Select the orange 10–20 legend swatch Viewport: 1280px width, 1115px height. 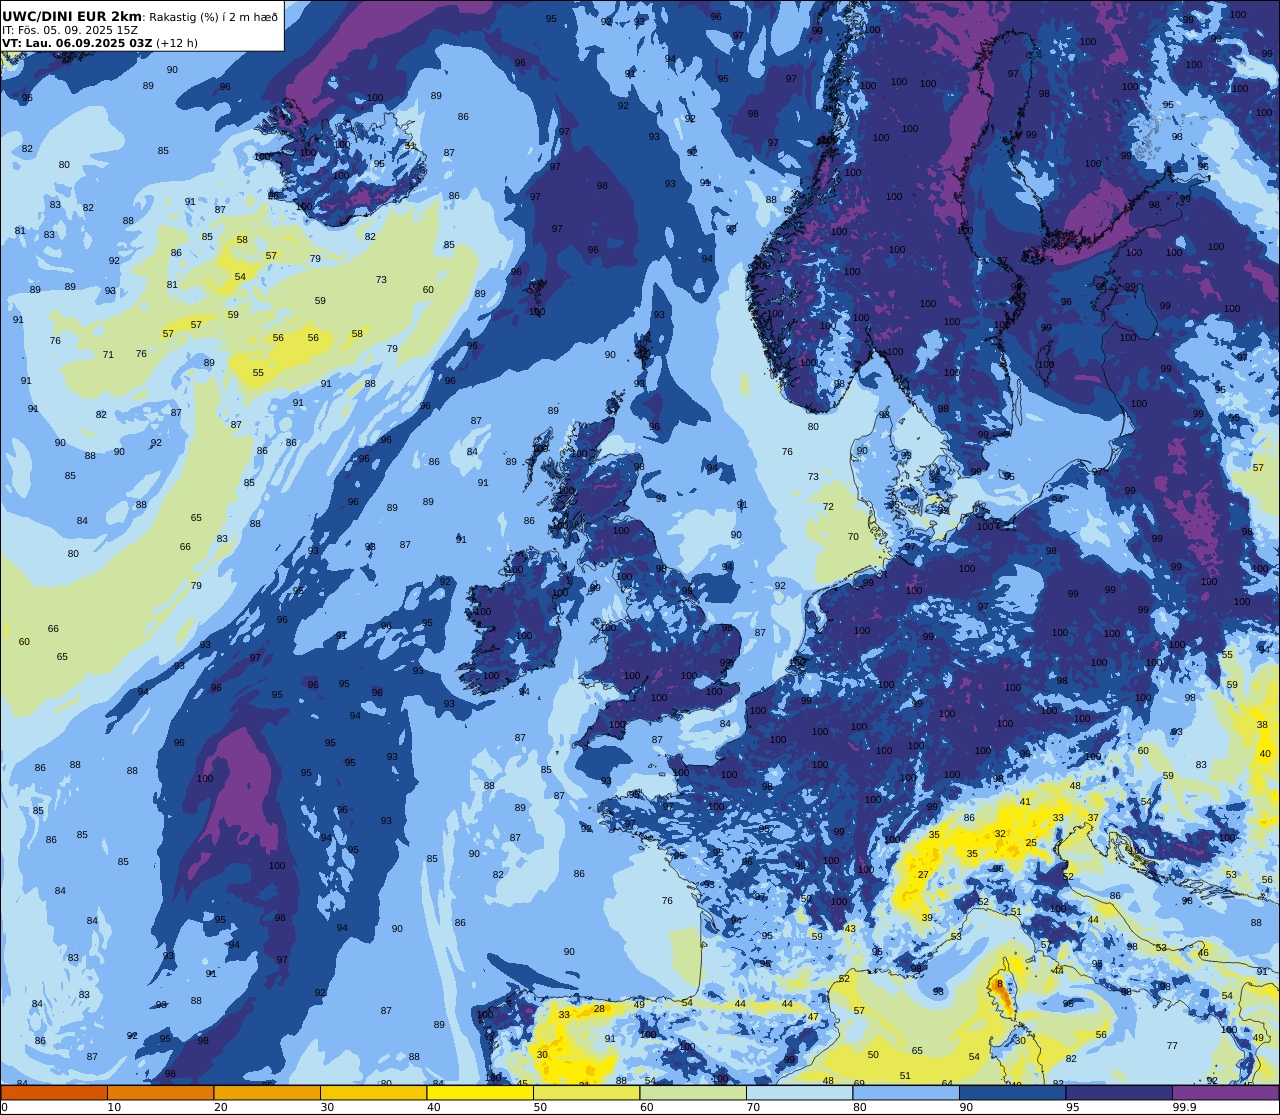point(160,1092)
